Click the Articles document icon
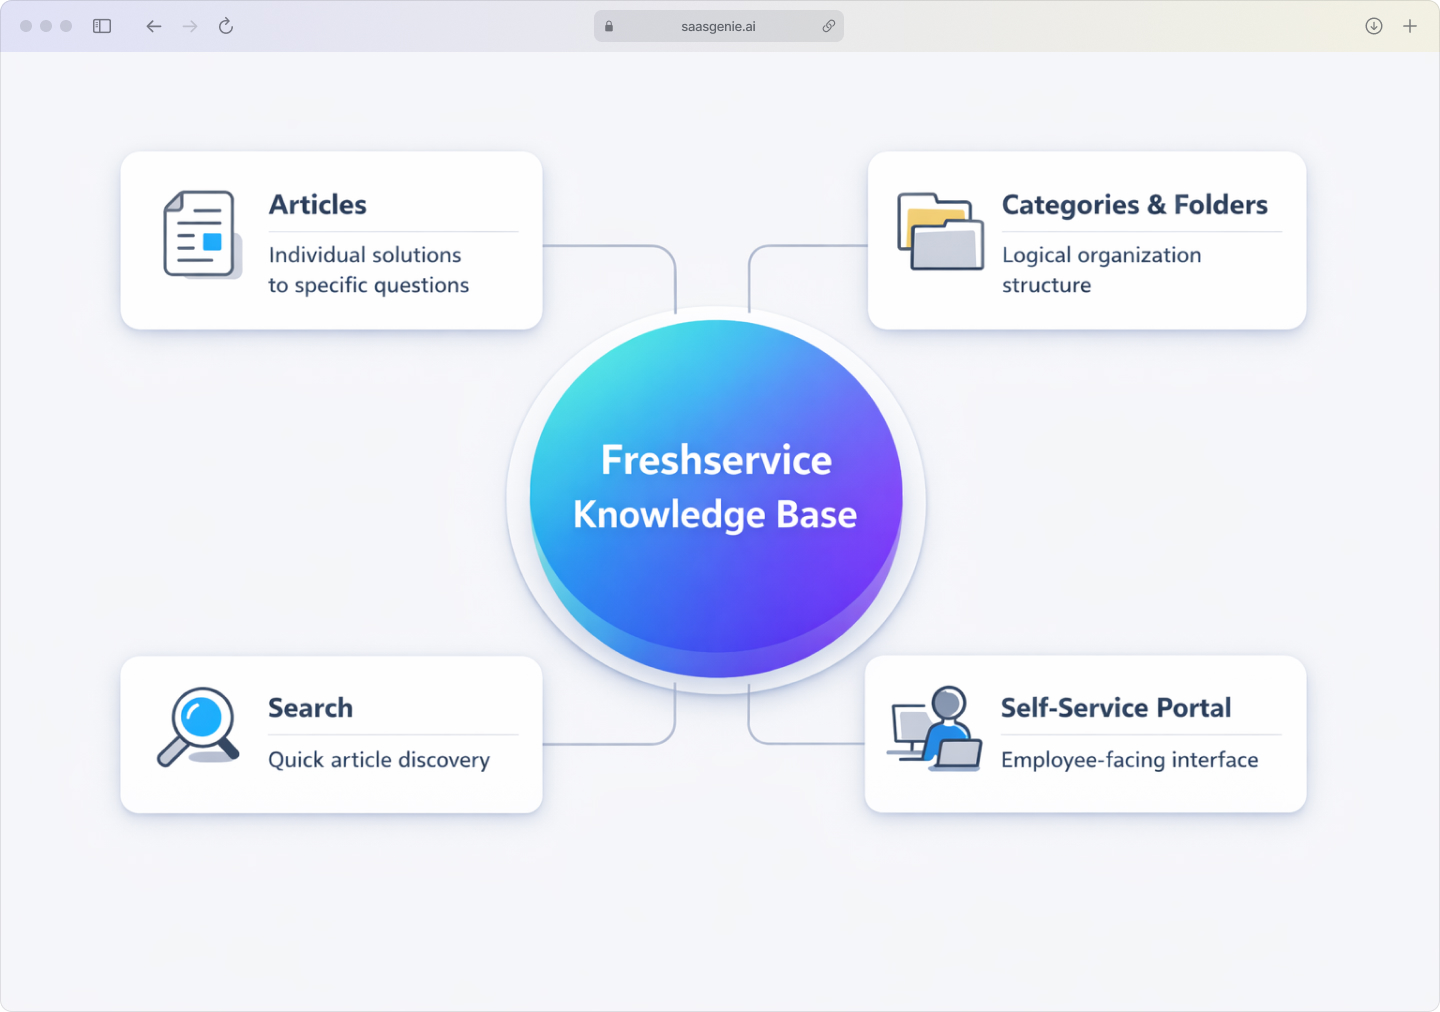This screenshot has width=1440, height=1012. click(200, 235)
